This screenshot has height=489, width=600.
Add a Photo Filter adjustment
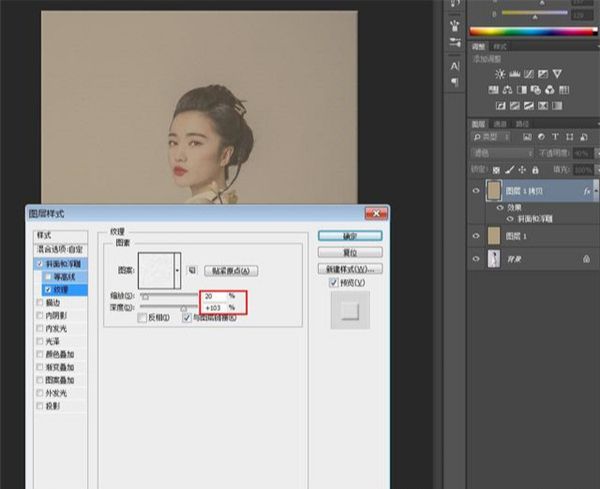[x=536, y=90]
